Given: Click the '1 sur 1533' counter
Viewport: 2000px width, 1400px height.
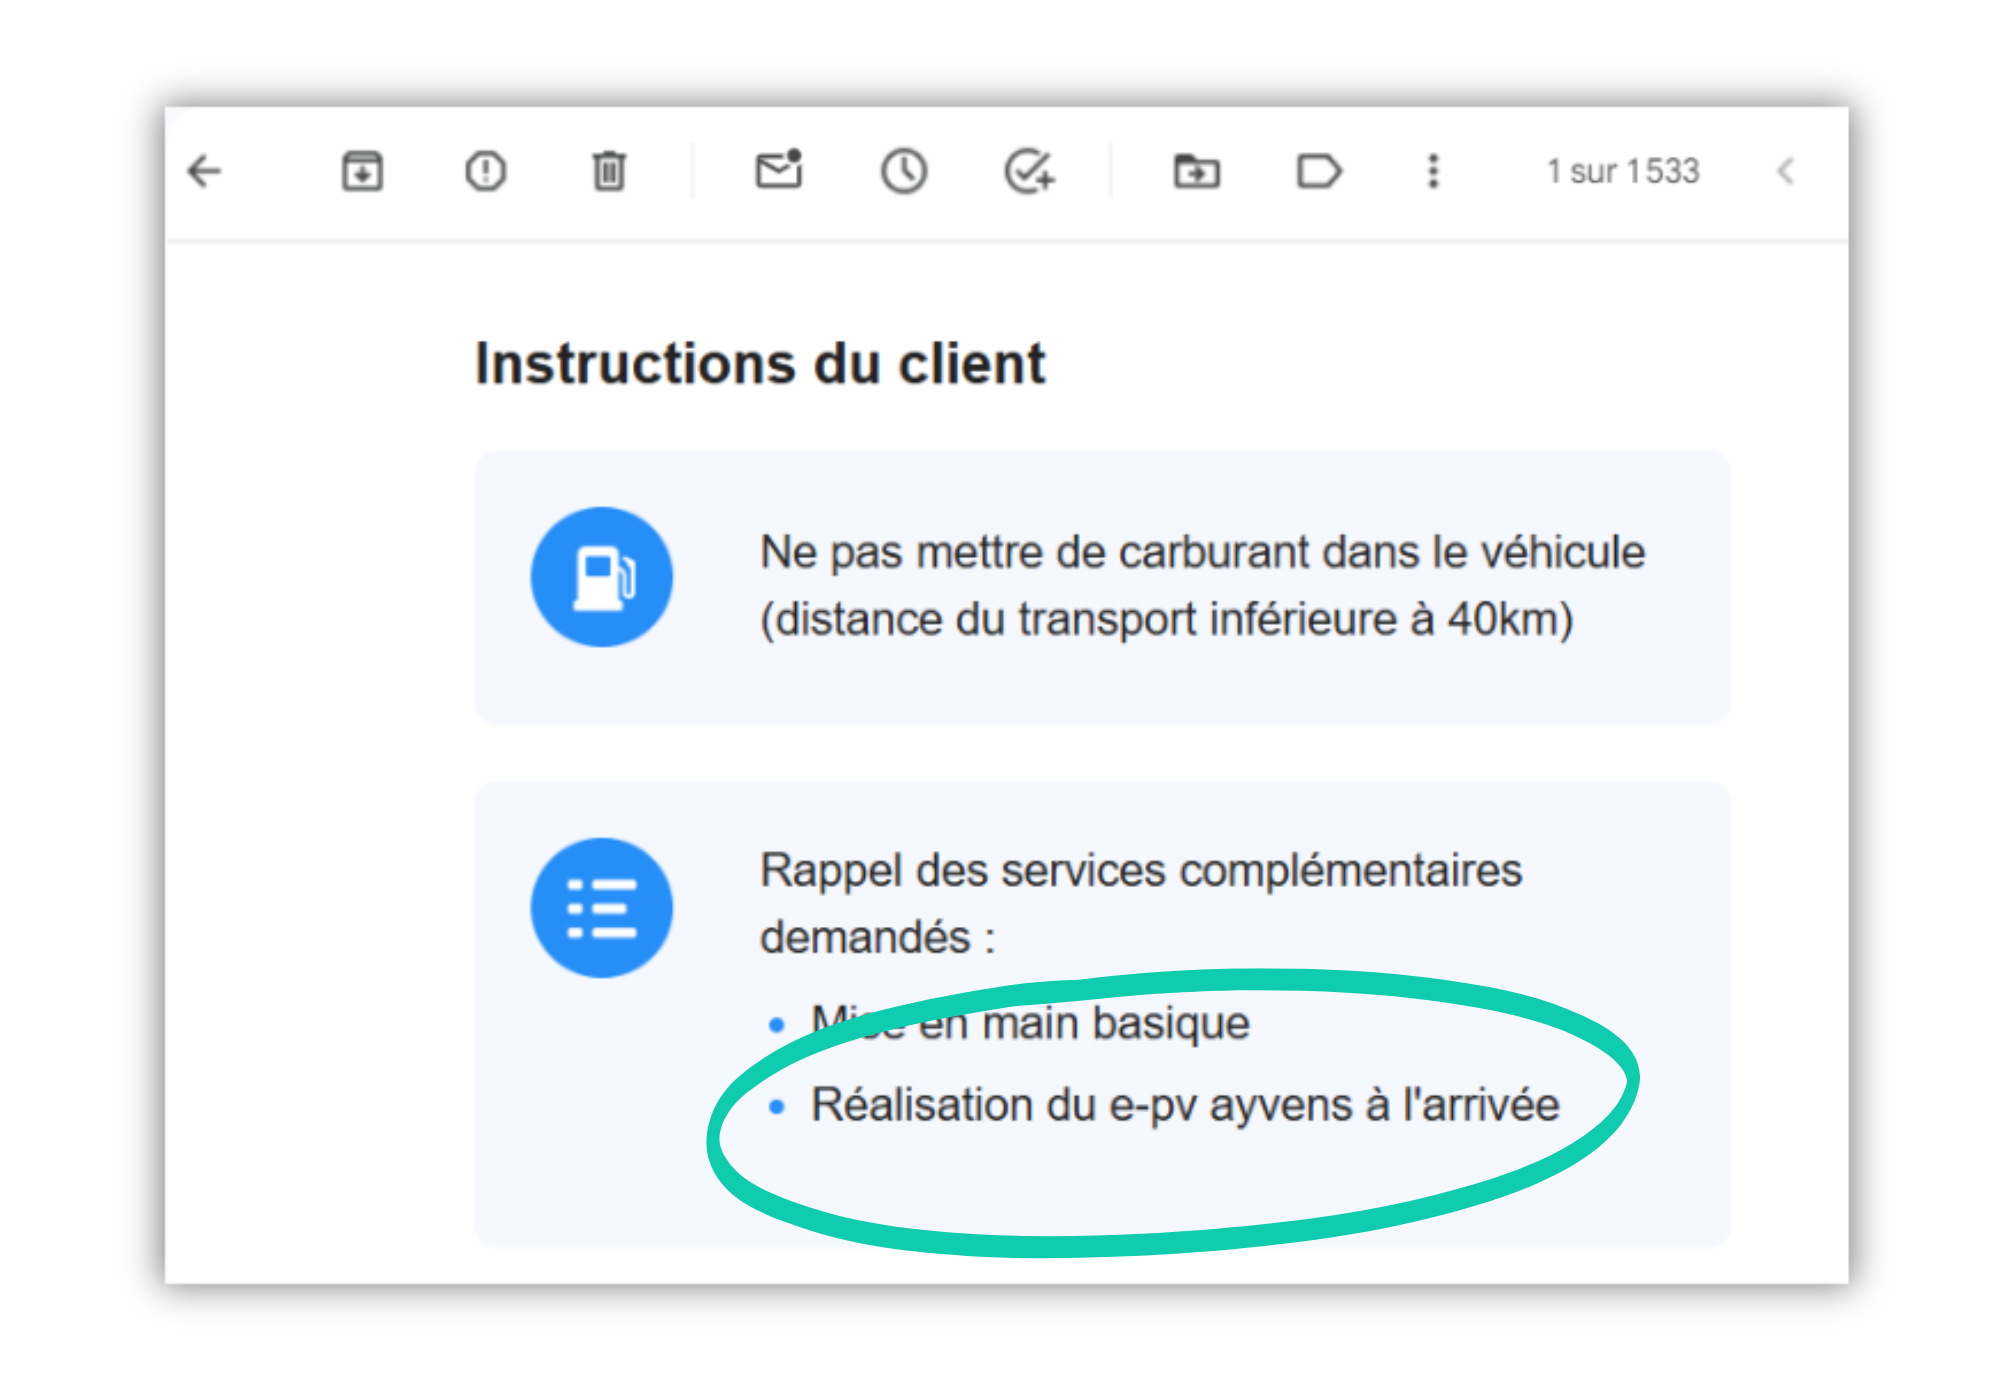Looking at the screenshot, I should pos(1624,171).
